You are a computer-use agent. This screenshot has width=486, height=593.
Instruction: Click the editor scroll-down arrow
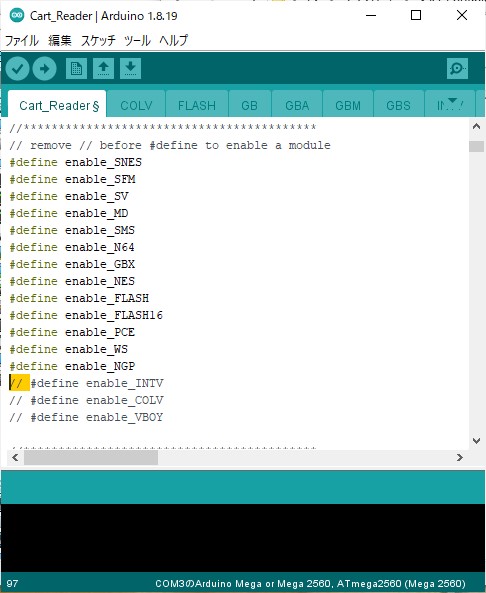[x=477, y=441]
